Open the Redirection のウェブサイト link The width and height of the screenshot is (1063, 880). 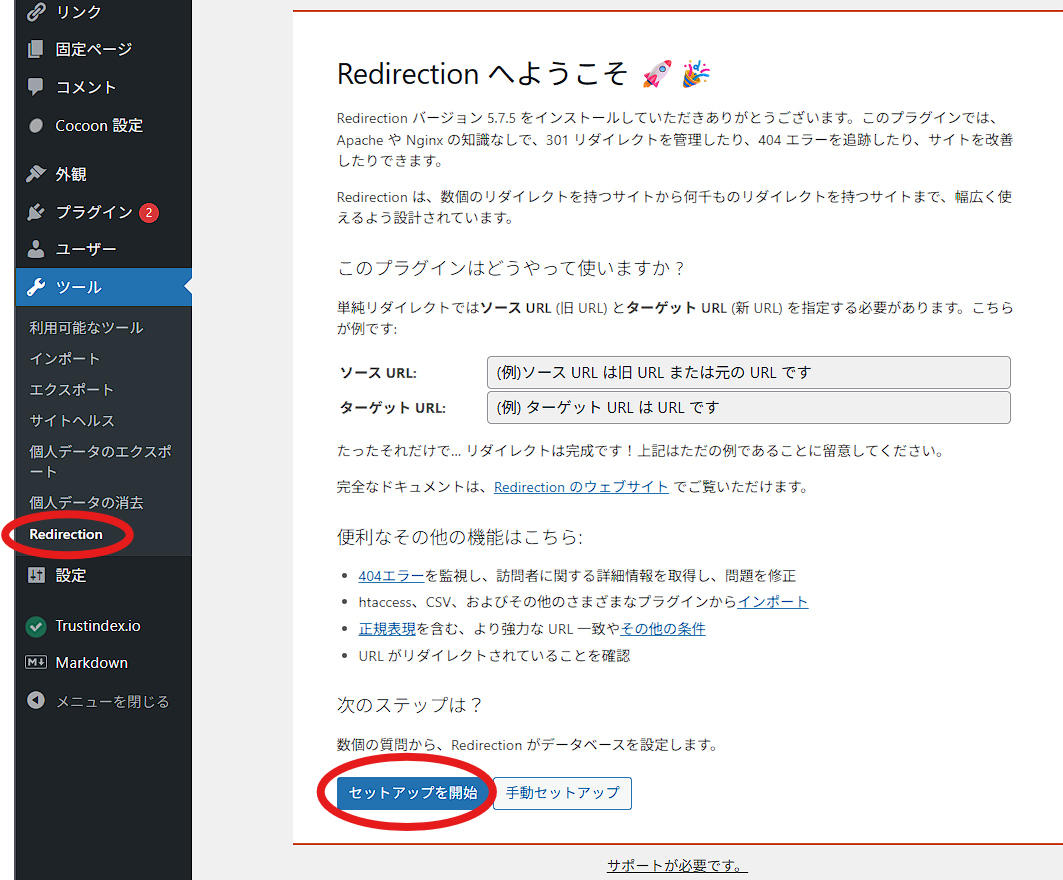click(x=581, y=487)
